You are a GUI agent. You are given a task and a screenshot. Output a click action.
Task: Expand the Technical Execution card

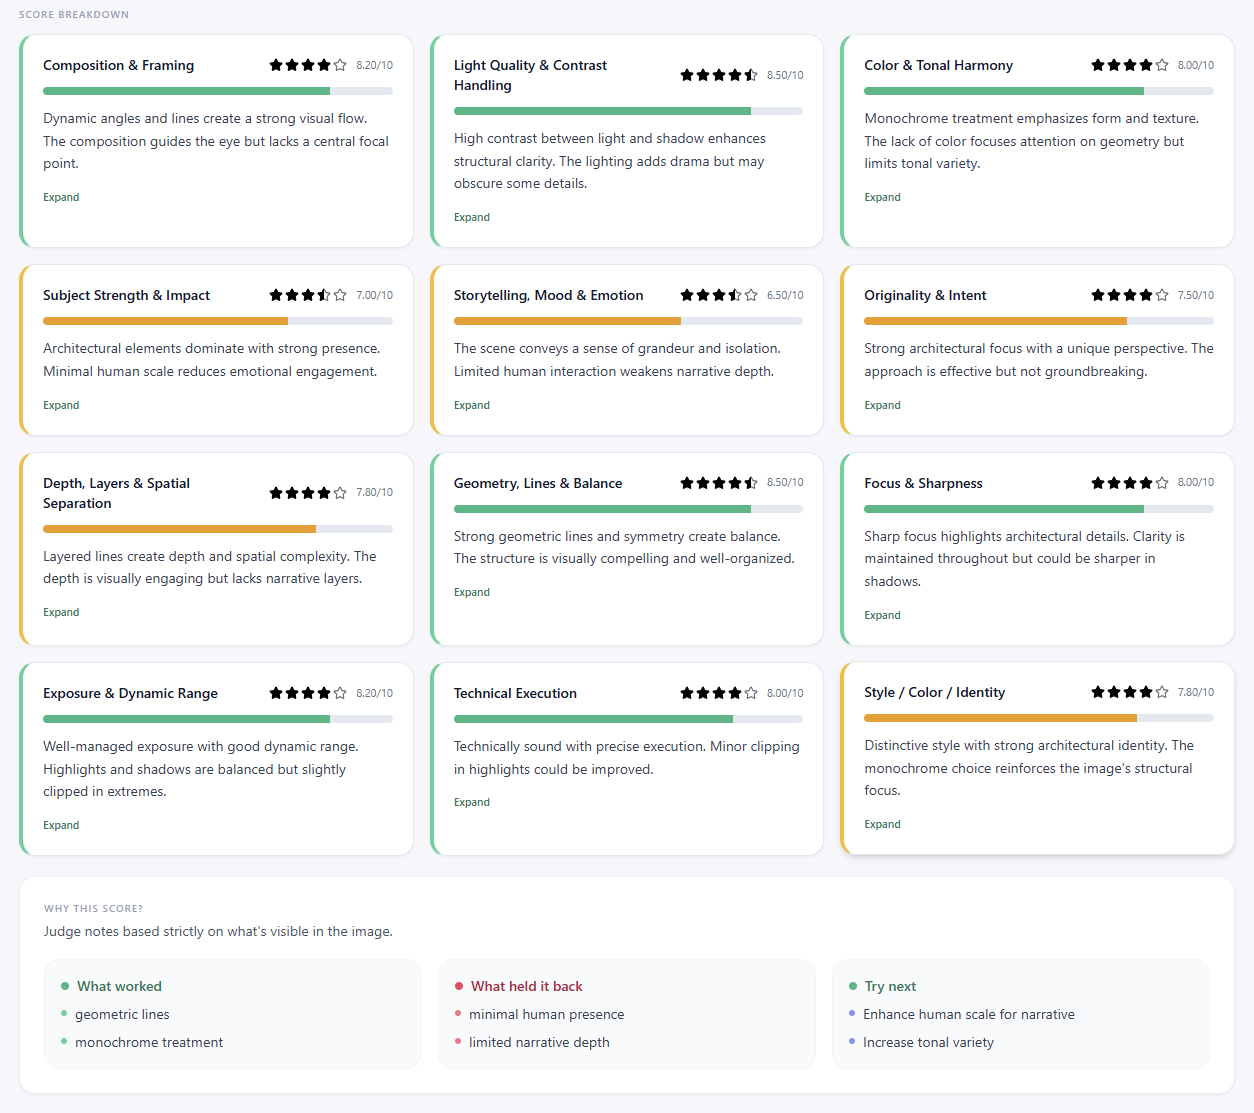[x=472, y=802]
